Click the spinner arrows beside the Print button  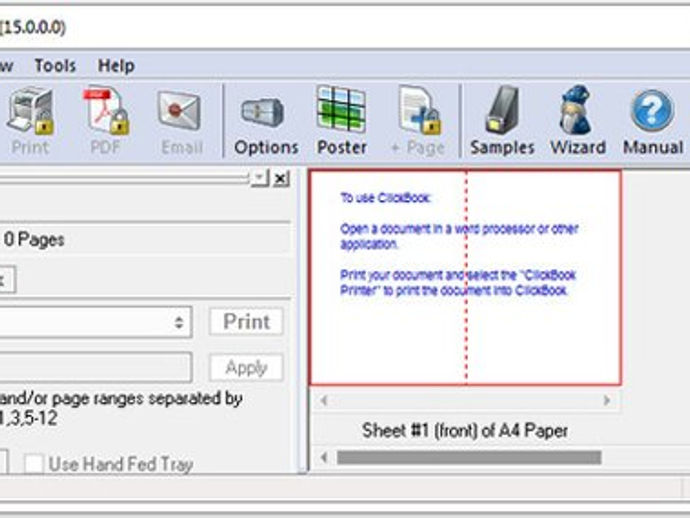178,322
